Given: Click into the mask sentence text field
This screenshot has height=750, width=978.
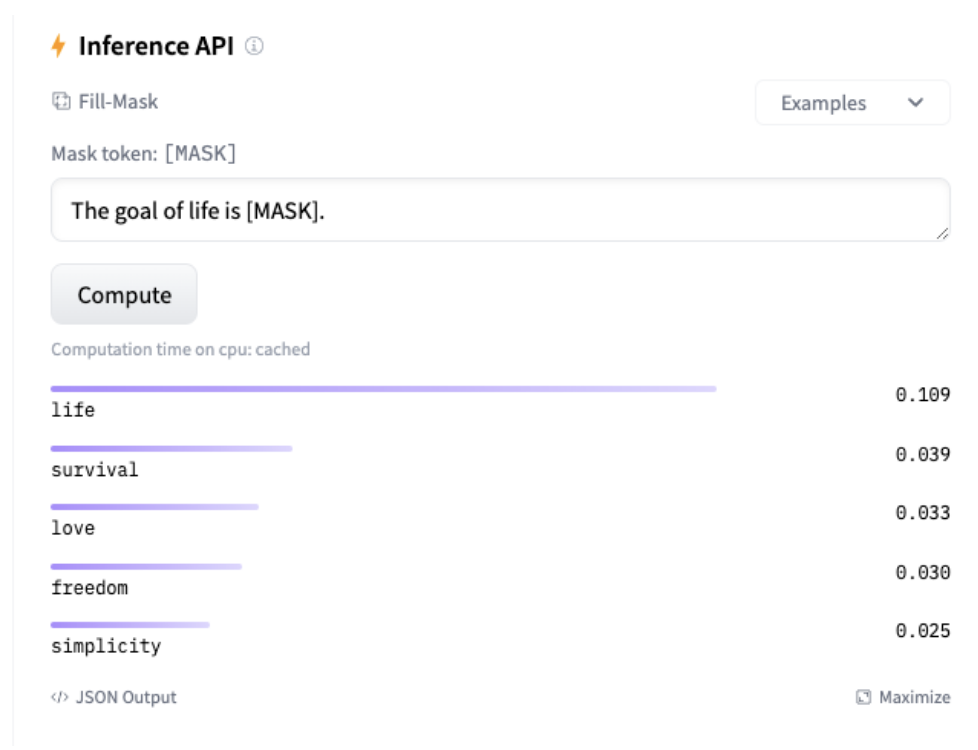Looking at the screenshot, I should click(500, 210).
